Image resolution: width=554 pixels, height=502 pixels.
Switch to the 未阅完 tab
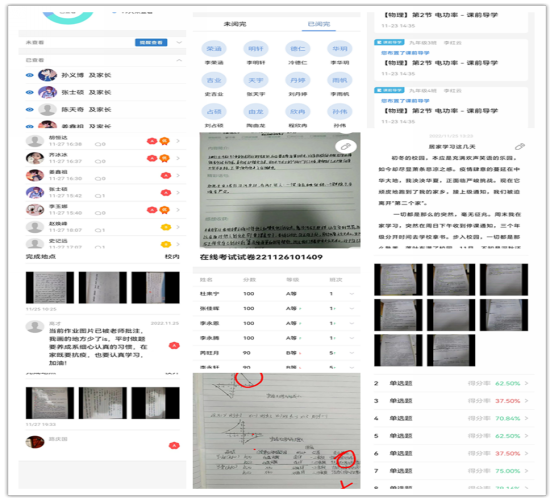coord(235,24)
